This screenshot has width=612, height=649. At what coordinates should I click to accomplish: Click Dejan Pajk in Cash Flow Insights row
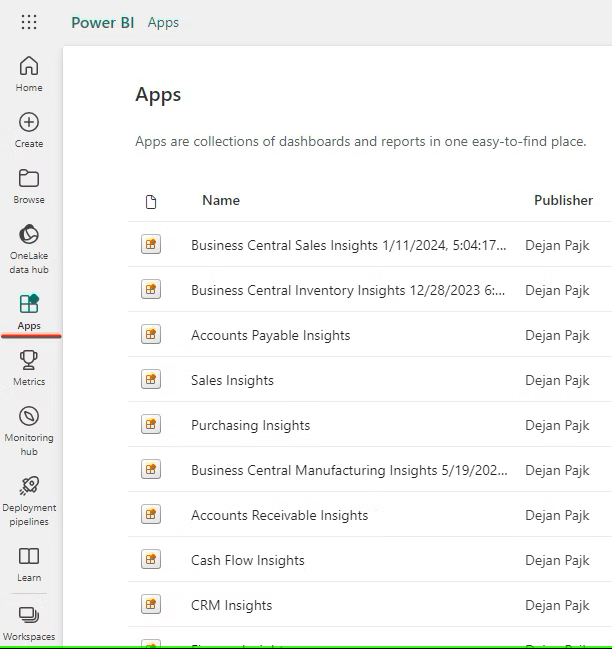[x=557, y=560]
